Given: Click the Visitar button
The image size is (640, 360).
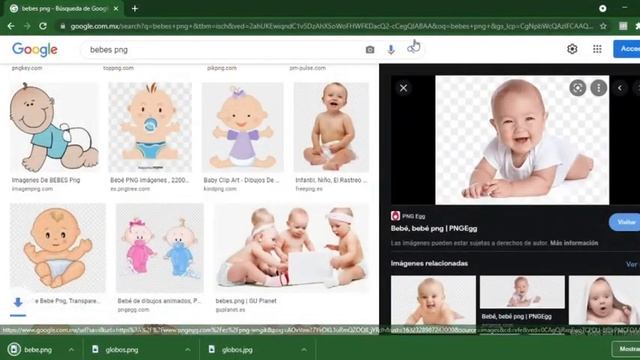Looking at the screenshot, I should [x=624, y=222].
